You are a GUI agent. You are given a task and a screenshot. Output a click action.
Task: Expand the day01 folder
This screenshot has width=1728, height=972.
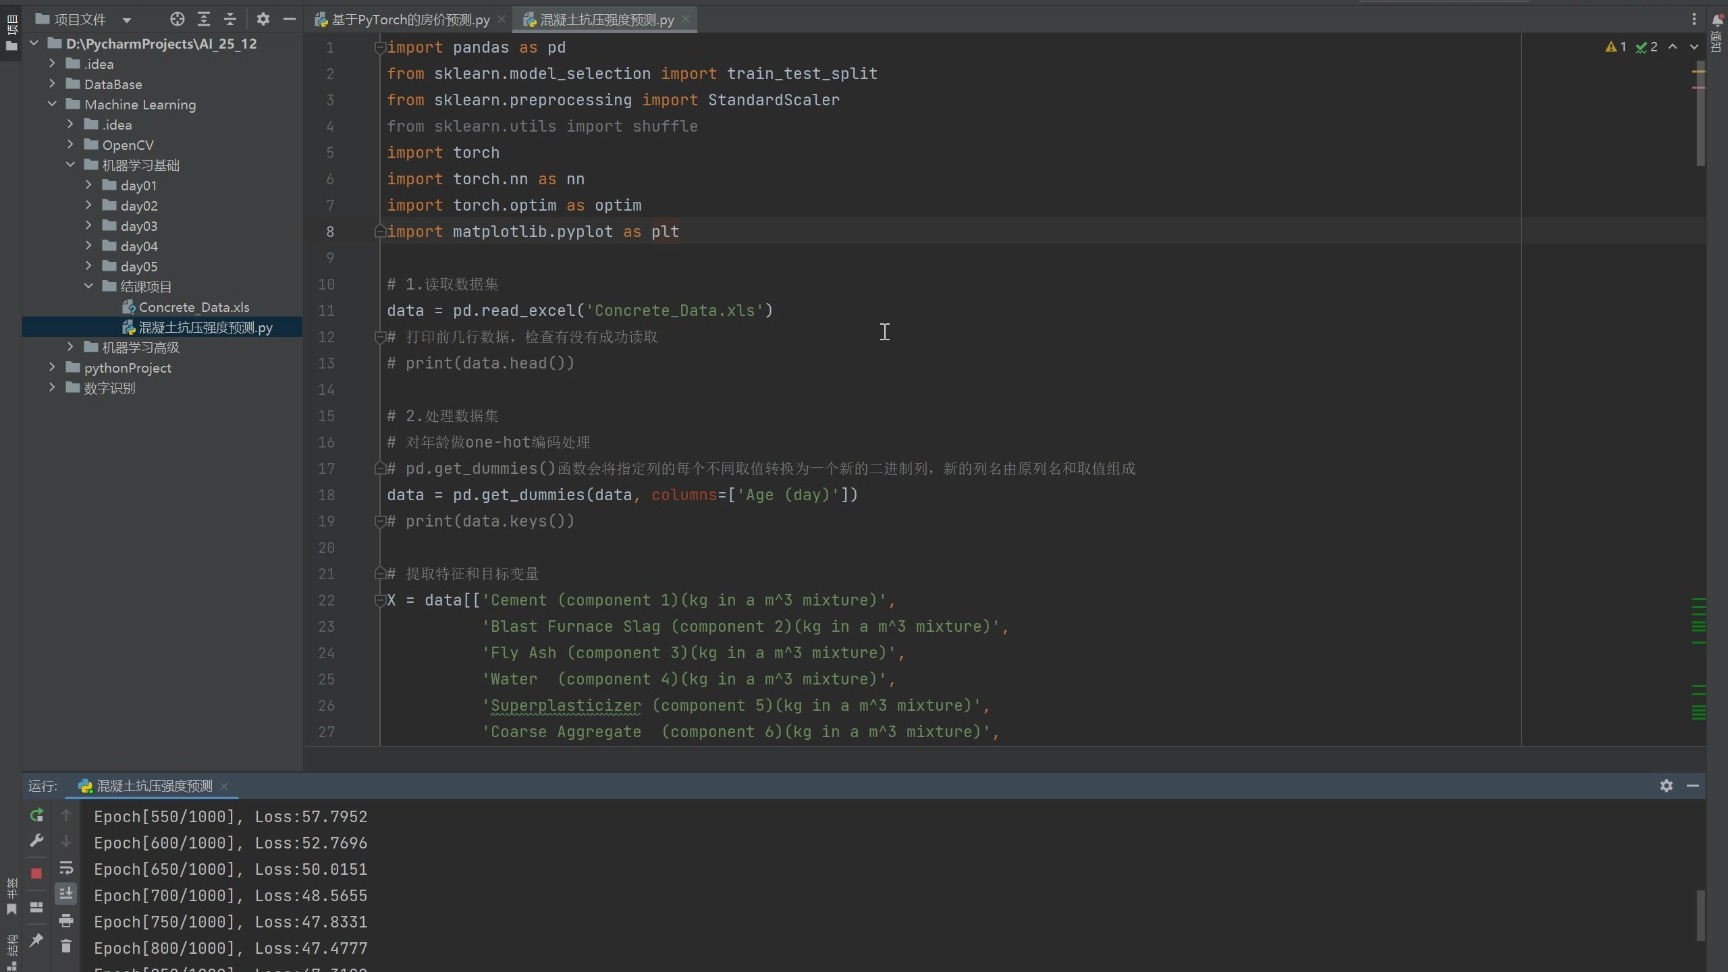point(88,185)
